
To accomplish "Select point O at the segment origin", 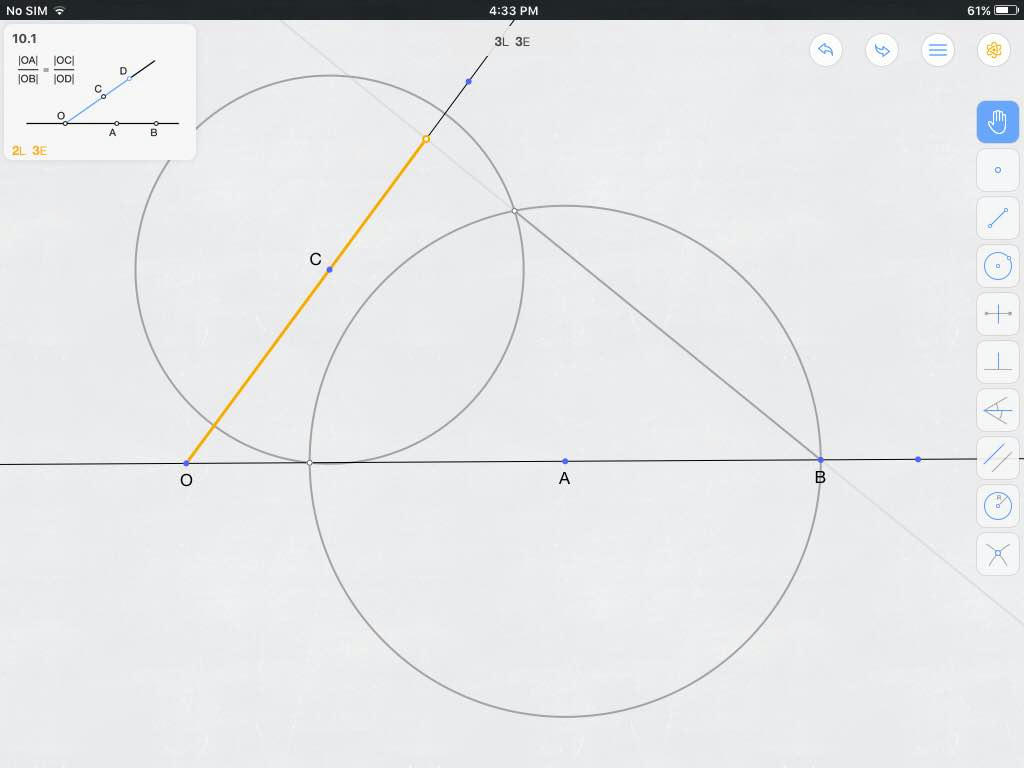I will pyautogui.click(x=186, y=463).
